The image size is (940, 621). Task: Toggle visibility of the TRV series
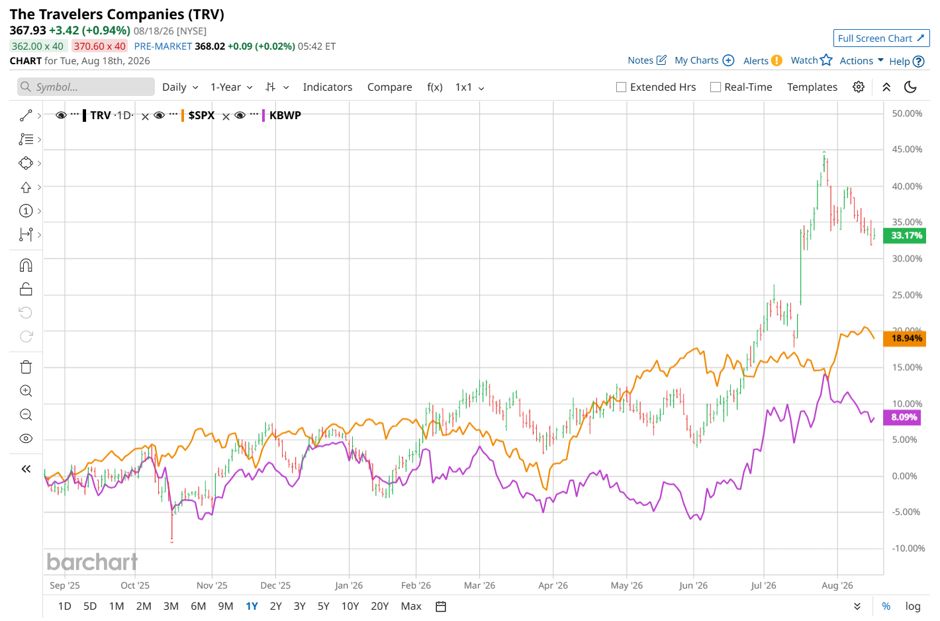[61, 115]
